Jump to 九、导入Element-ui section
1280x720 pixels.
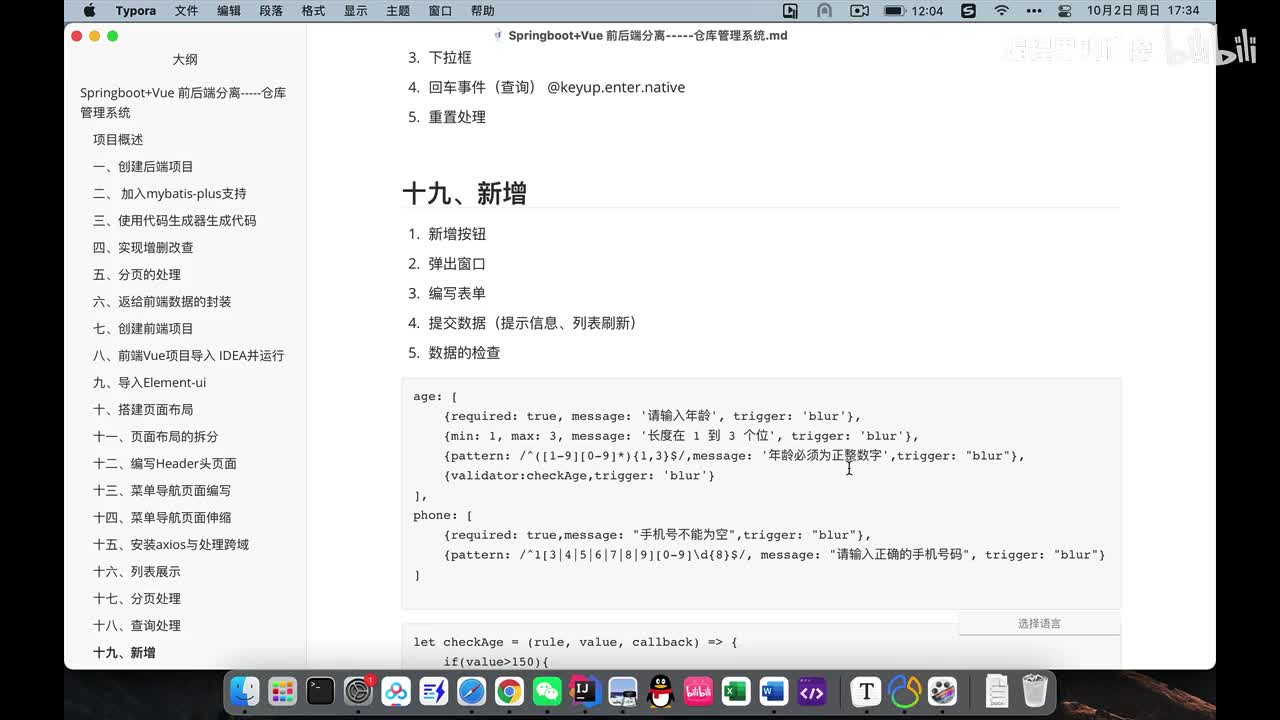(150, 382)
